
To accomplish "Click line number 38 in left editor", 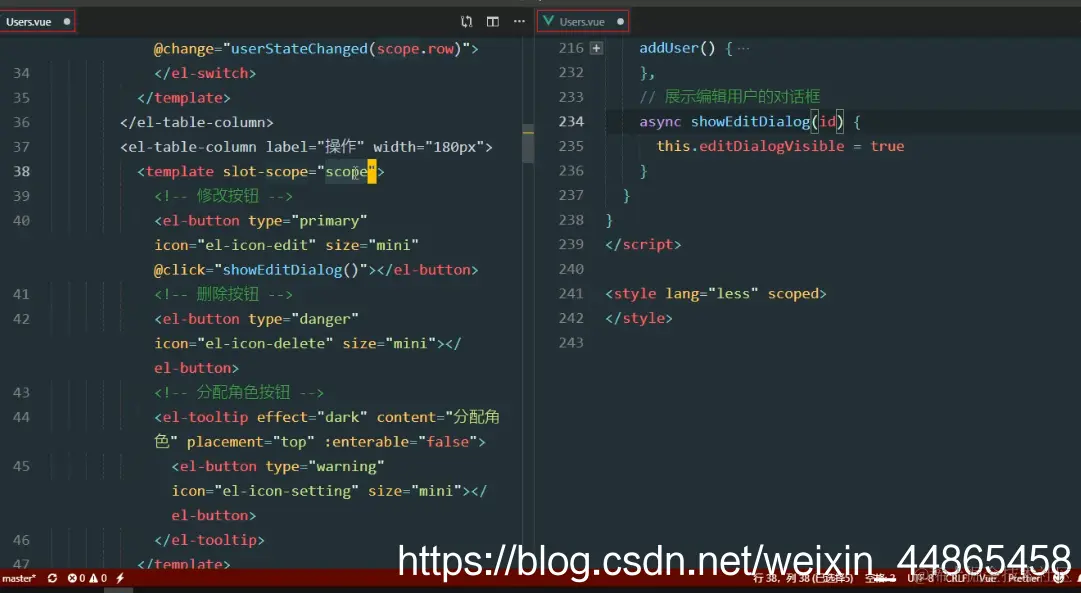I will (x=21, y=172).
